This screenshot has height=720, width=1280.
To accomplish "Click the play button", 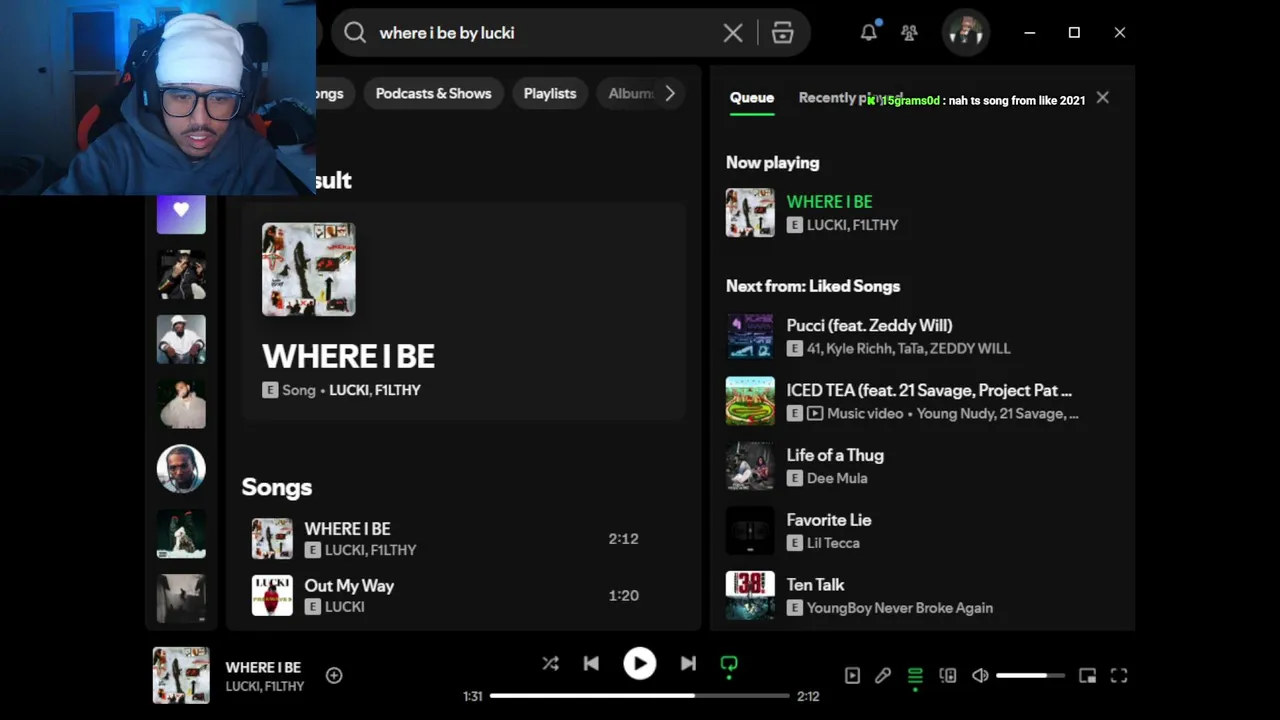I will pyautogui.click(x=640, y=663).
